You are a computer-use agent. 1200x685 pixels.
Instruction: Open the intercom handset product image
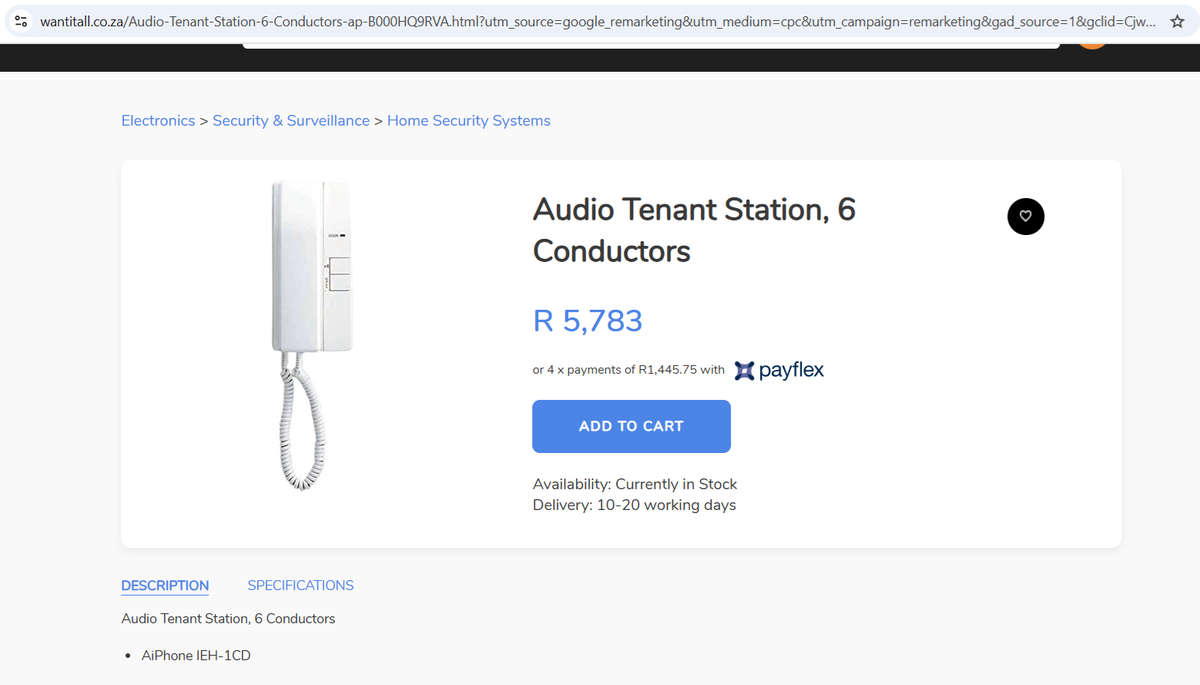311,335
